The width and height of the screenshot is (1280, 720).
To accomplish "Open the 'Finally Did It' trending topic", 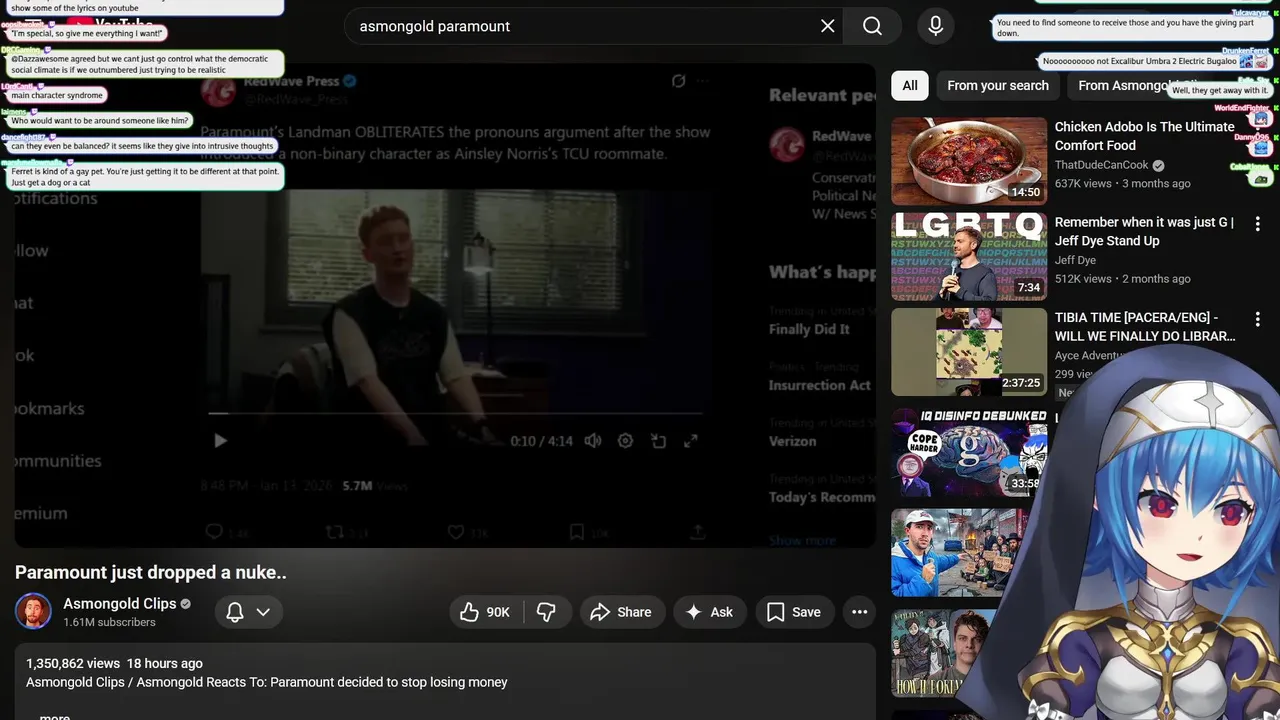I will [809, 329].
